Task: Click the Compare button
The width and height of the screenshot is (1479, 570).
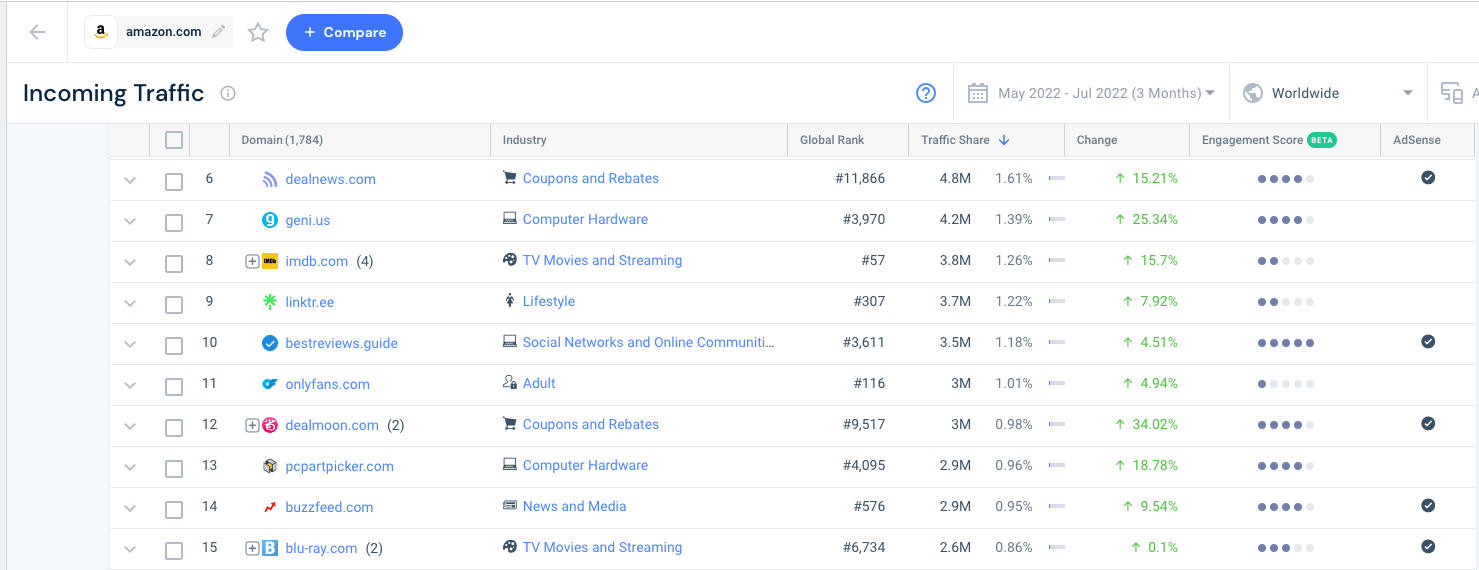Action: (344, 32)
